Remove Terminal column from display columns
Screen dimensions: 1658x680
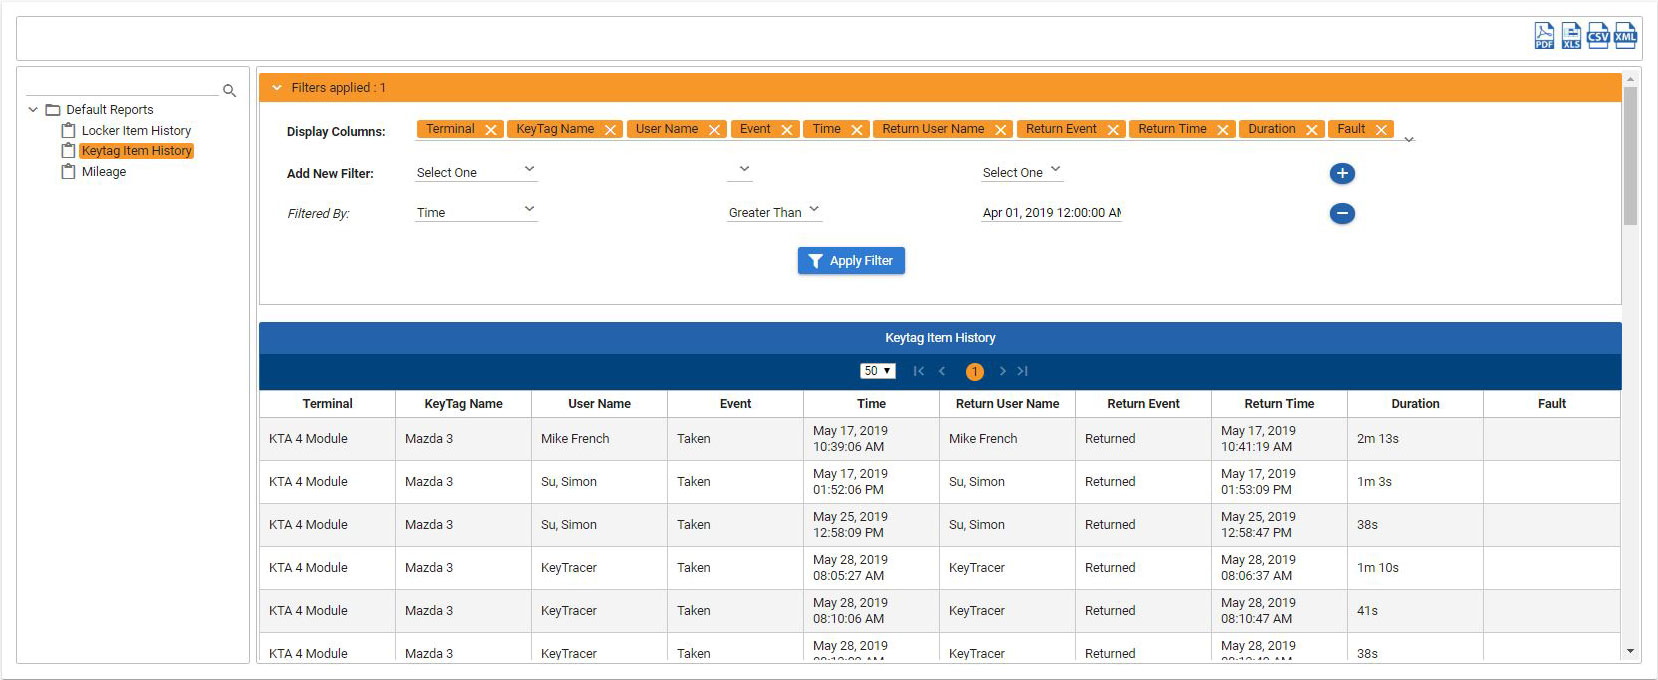(491, 130)
